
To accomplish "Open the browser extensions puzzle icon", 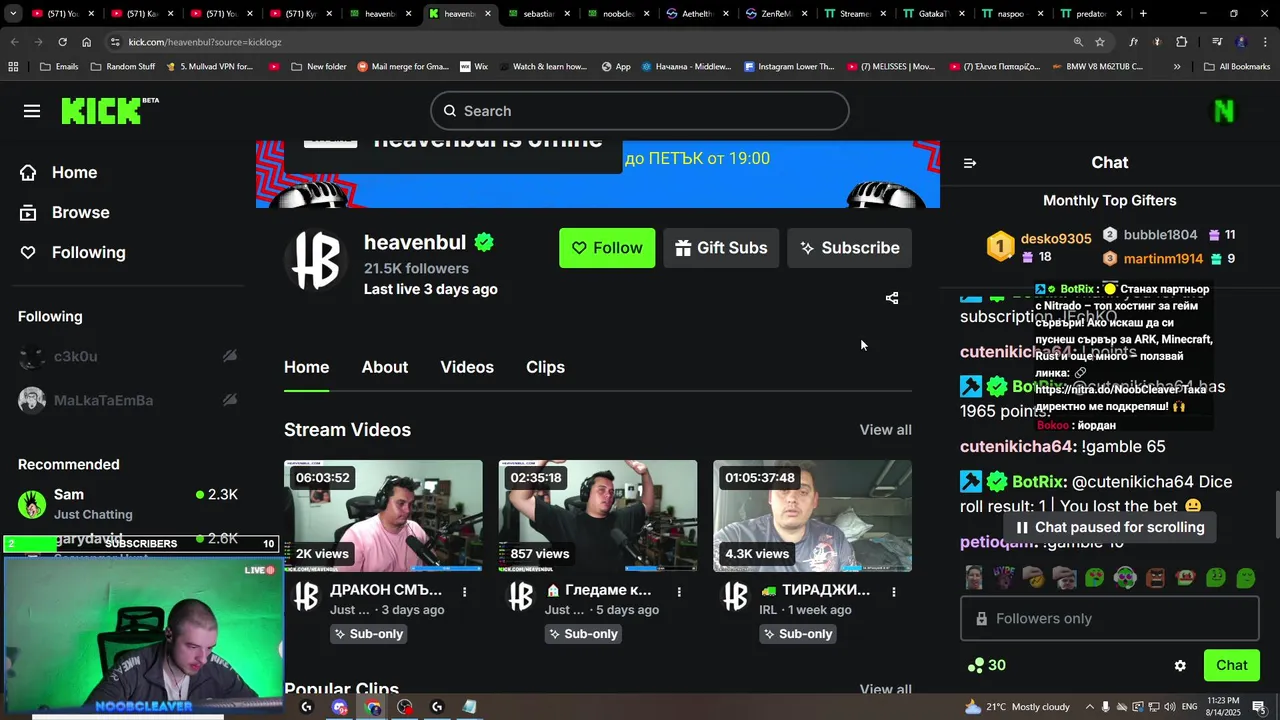I will coord(1182,42).
